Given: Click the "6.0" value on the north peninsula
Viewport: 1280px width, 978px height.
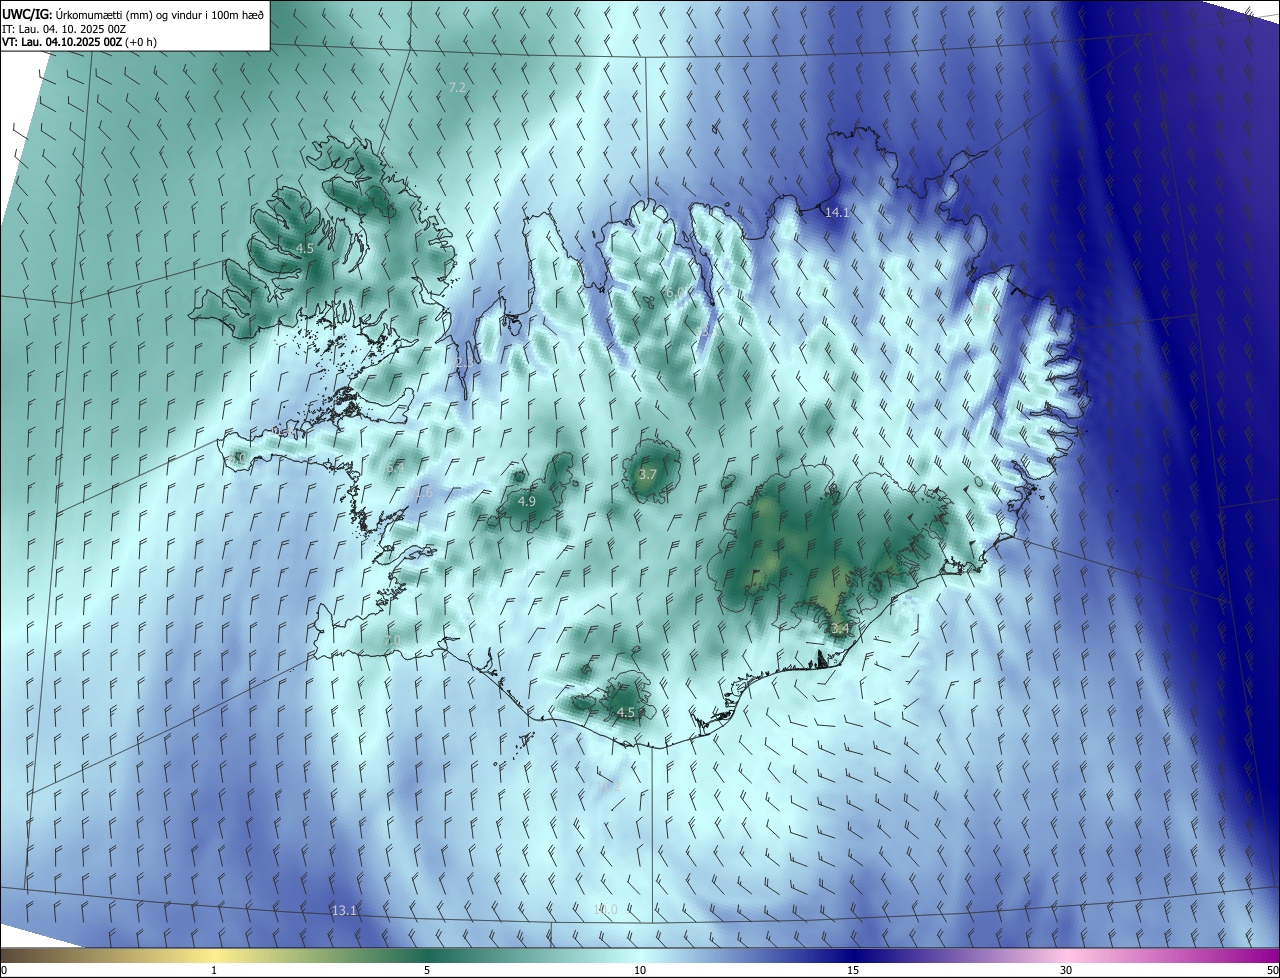Looking at the screenshot, I should coord(676,293).
